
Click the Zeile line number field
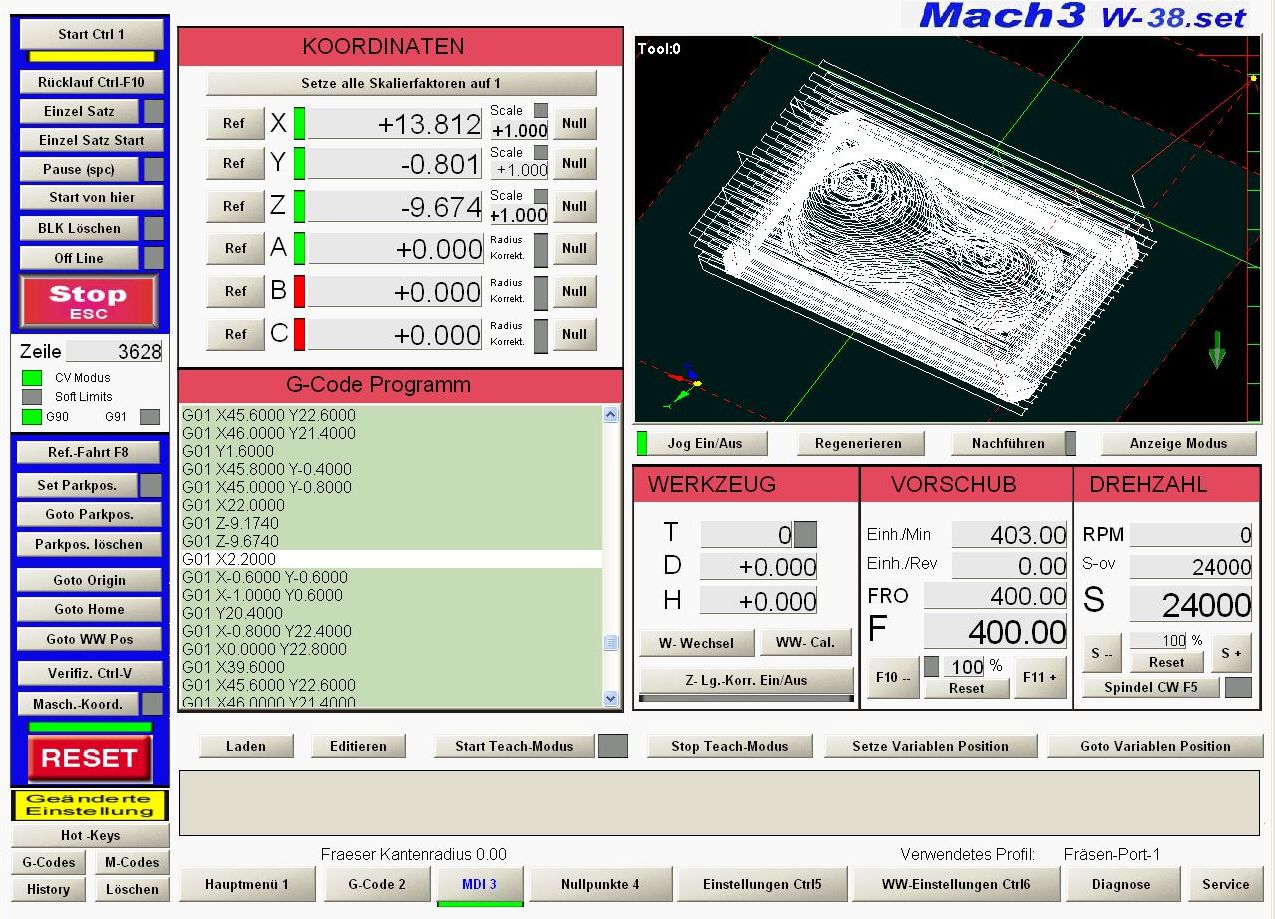point(114,351)
